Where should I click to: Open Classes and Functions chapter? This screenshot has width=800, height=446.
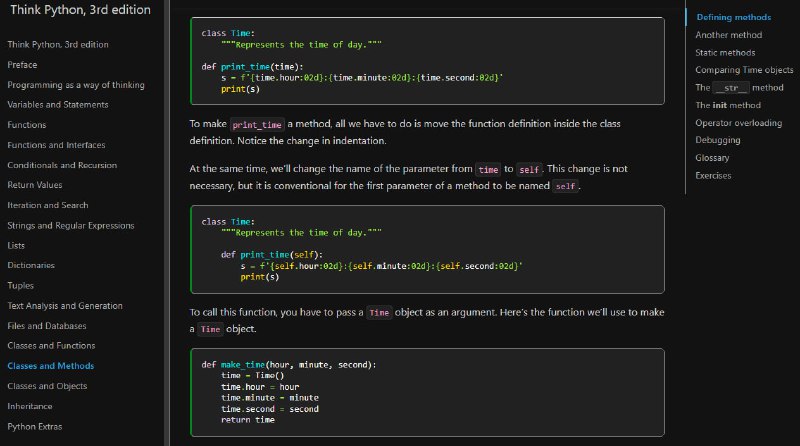click(x=51, y=345)
